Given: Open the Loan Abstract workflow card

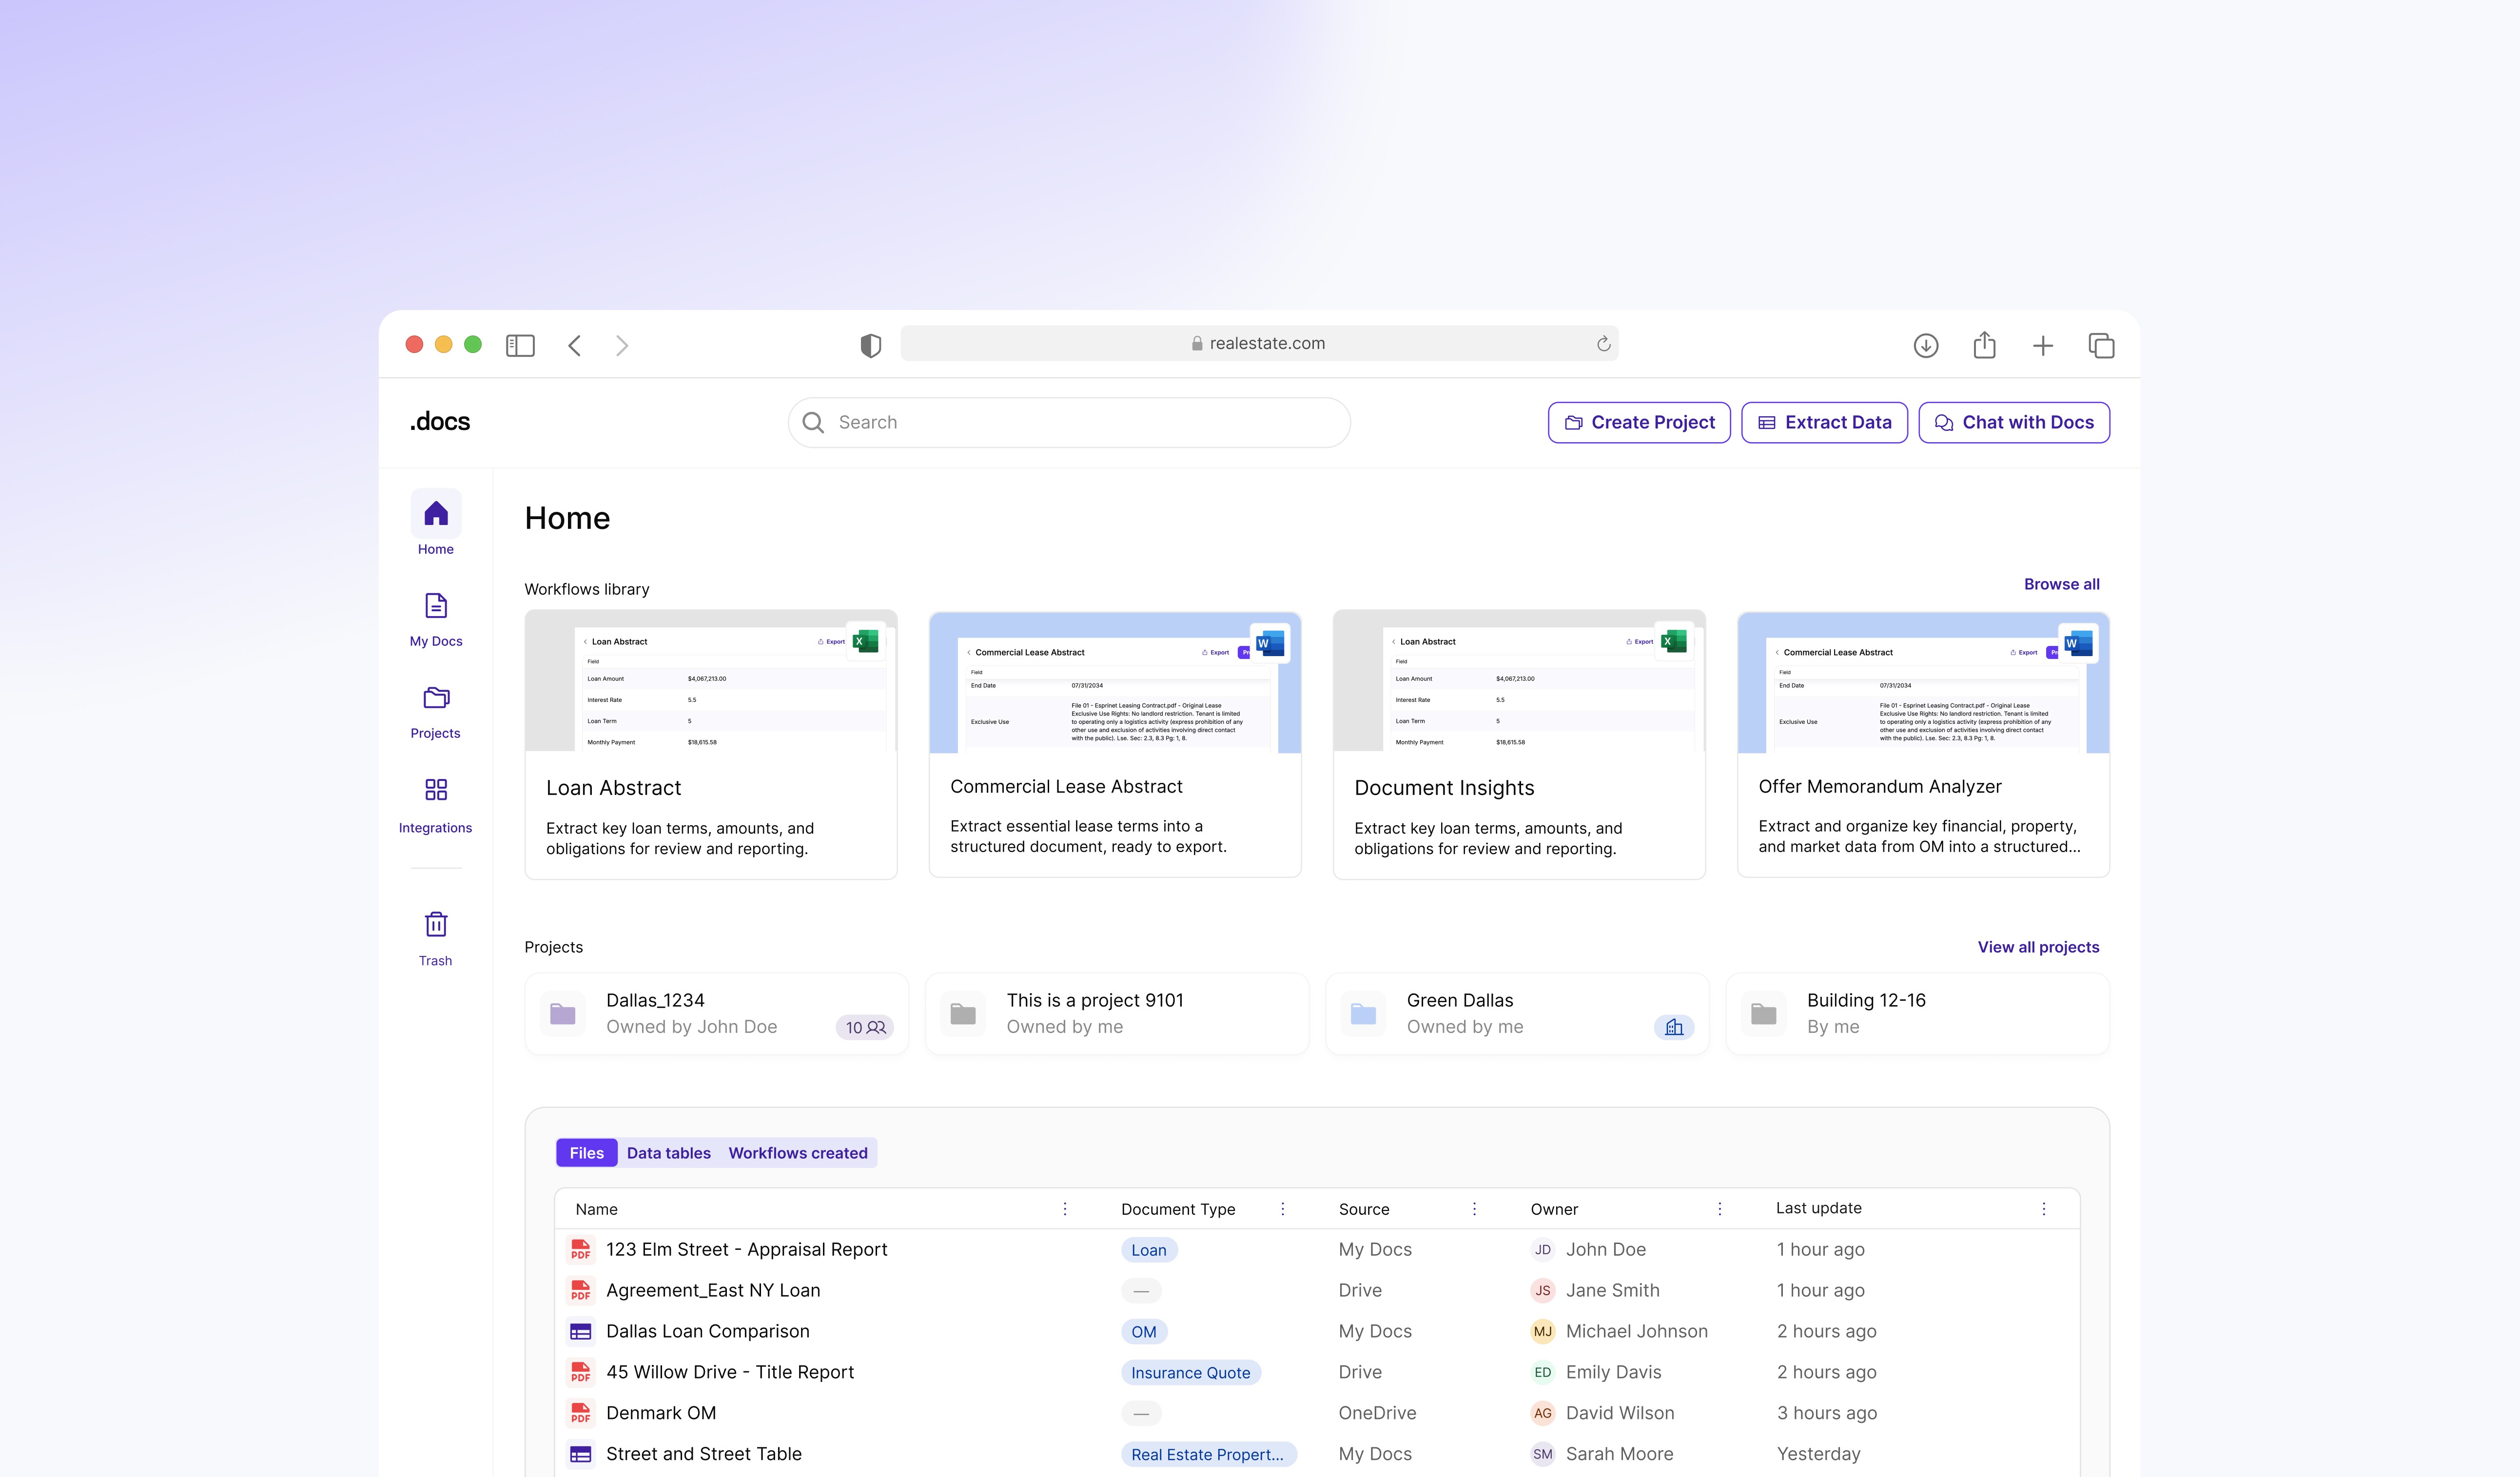Looking at the screenshot, I should (x=710, y=745).
